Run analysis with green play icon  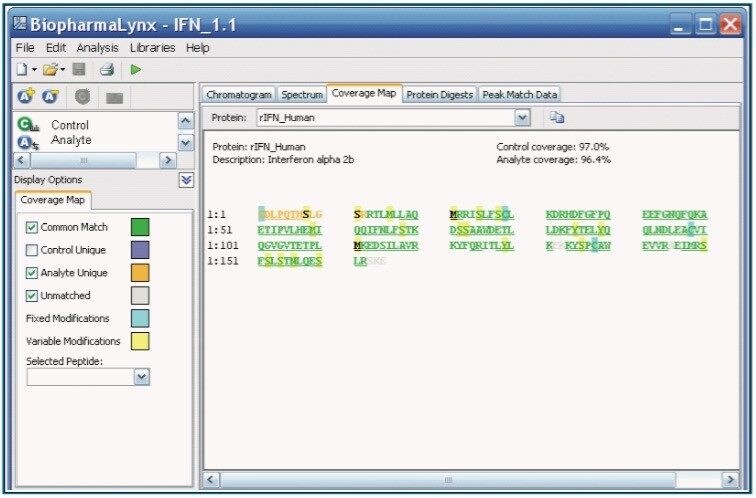(135, 70)
